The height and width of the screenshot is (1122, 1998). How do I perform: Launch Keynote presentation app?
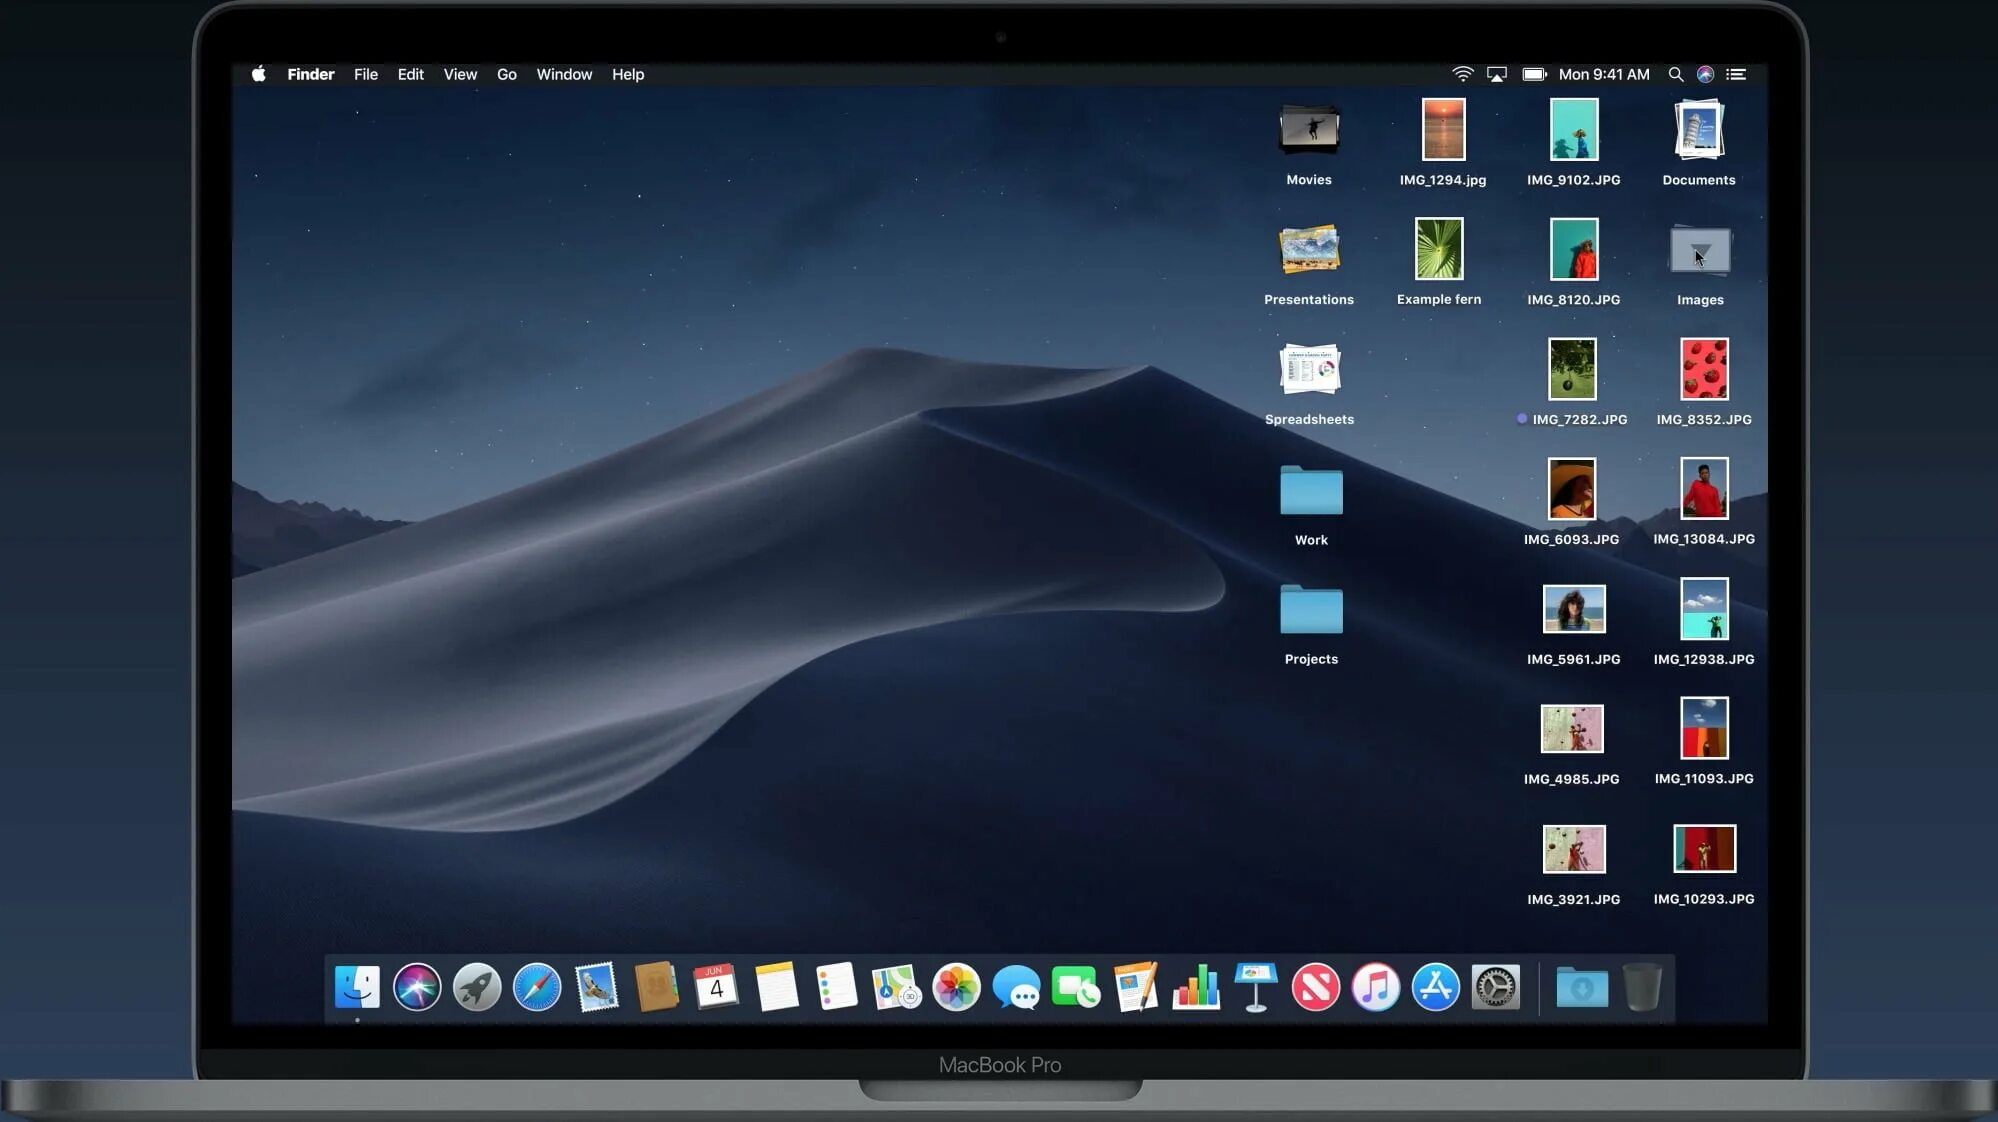[1253, 988]
